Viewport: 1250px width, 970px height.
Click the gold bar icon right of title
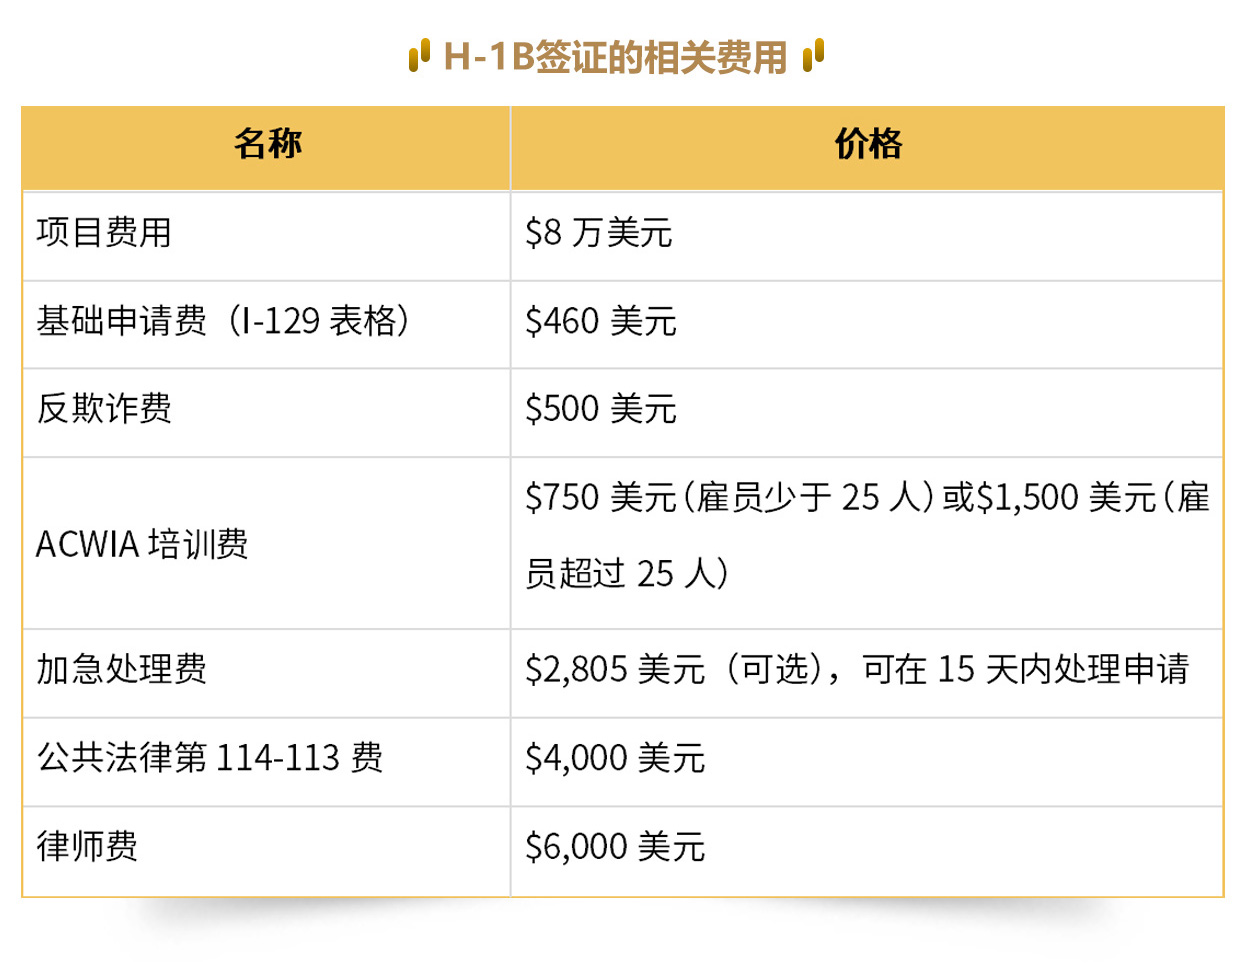pos(813,55)
